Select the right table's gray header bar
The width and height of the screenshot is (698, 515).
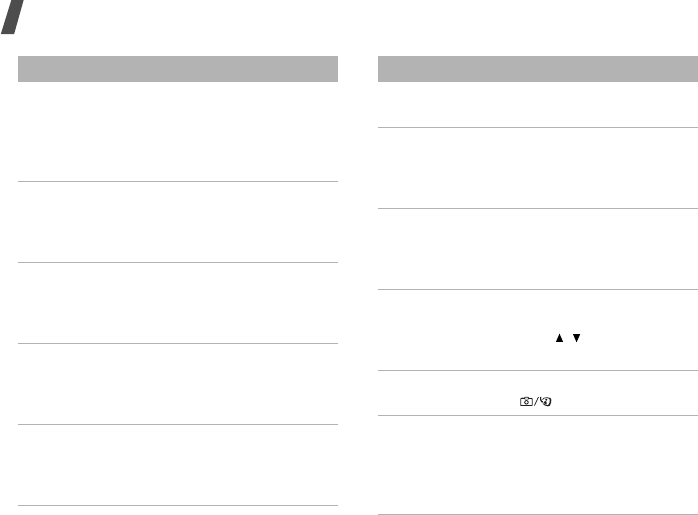pyautogui.click(x=538, y=69)
